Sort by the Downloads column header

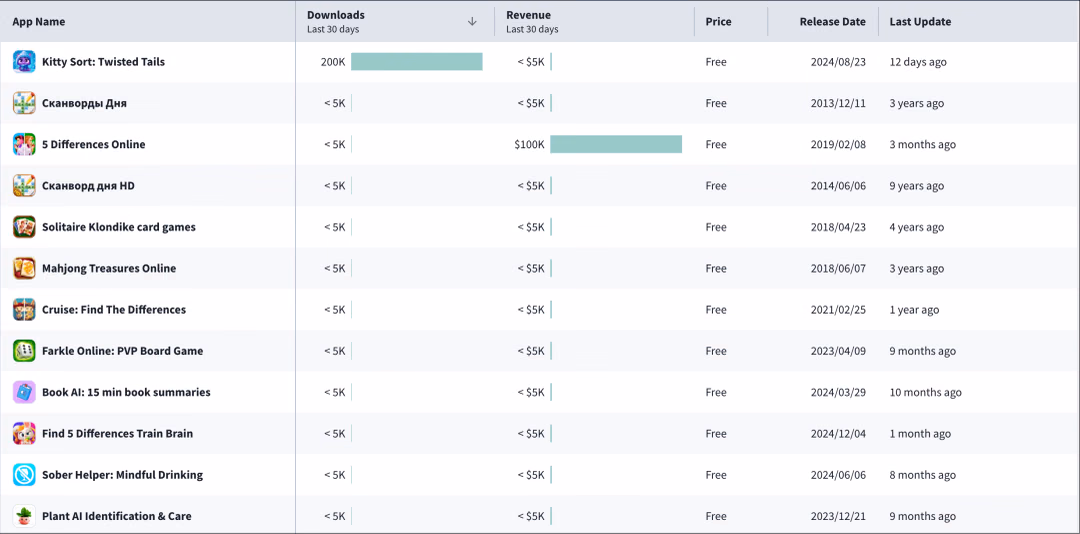pyautogui.click(x=336, y=15)
